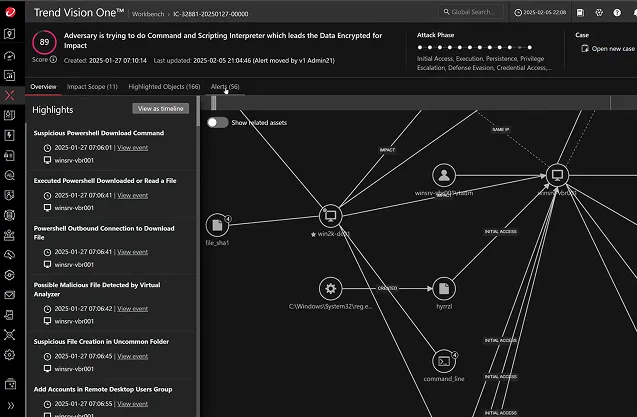
Task: Click Open new case link
Action: [607, 48]
